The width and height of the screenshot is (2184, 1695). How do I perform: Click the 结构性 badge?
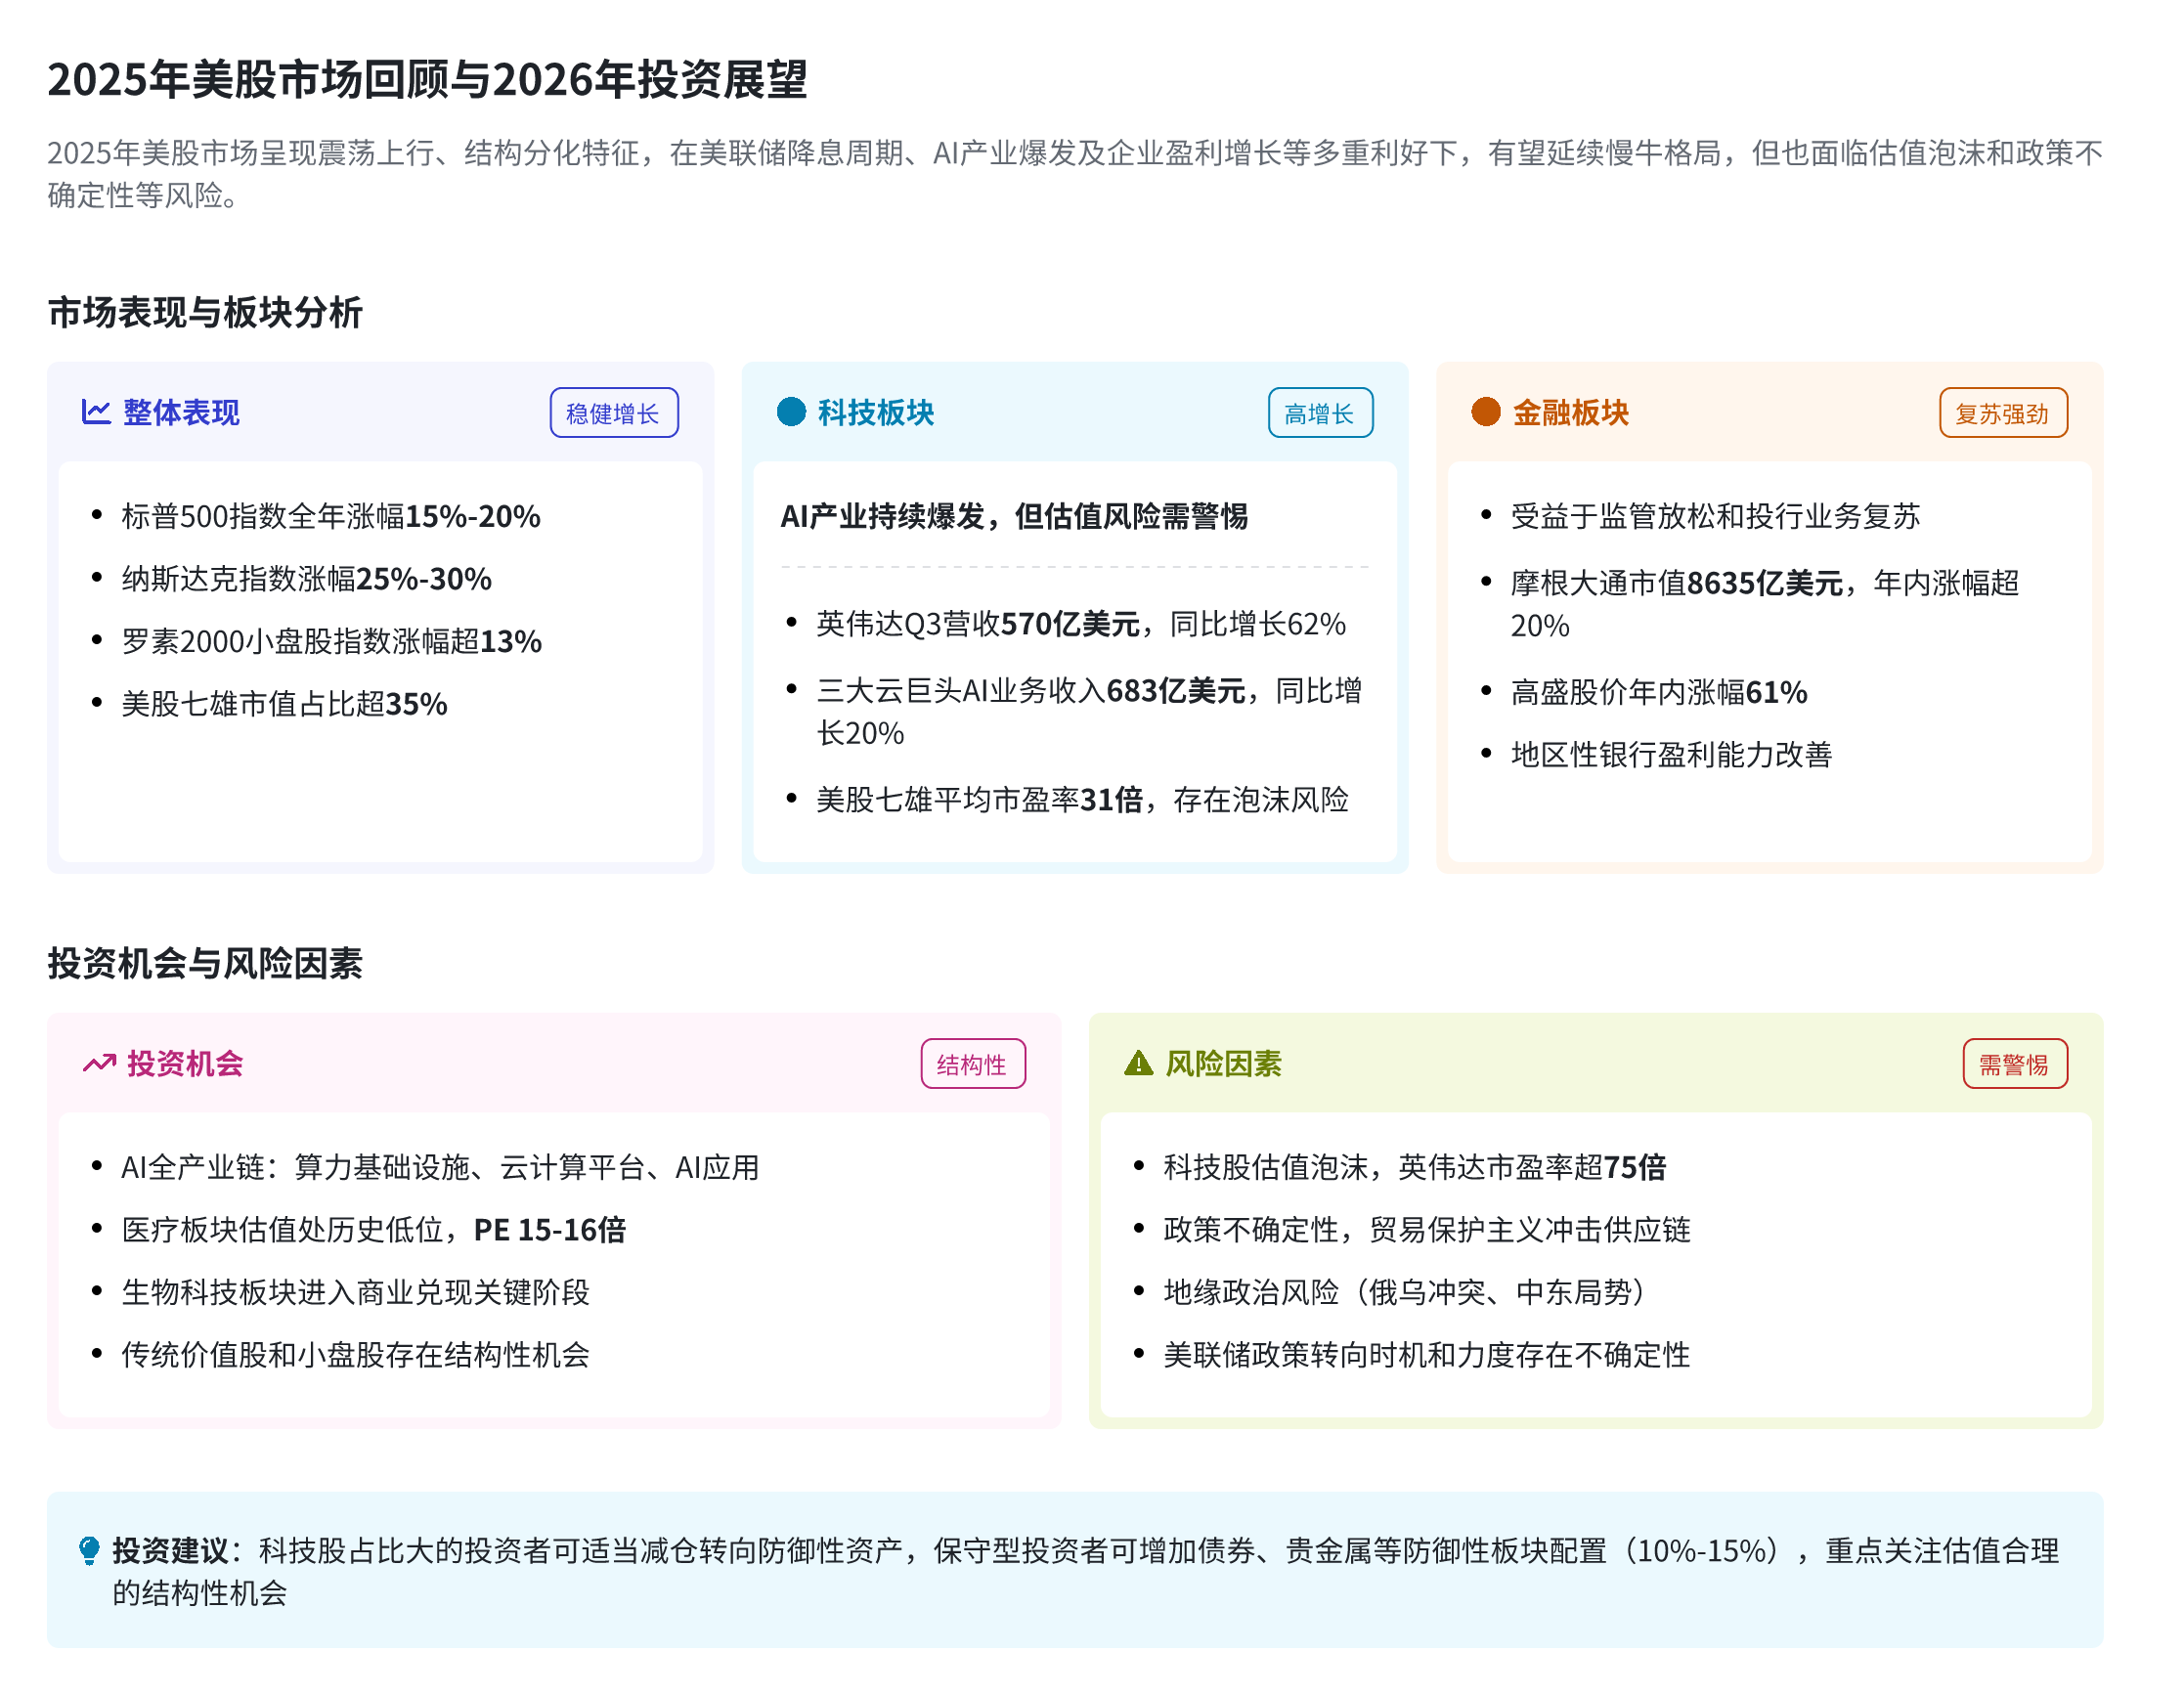[x=973, y=1065]
